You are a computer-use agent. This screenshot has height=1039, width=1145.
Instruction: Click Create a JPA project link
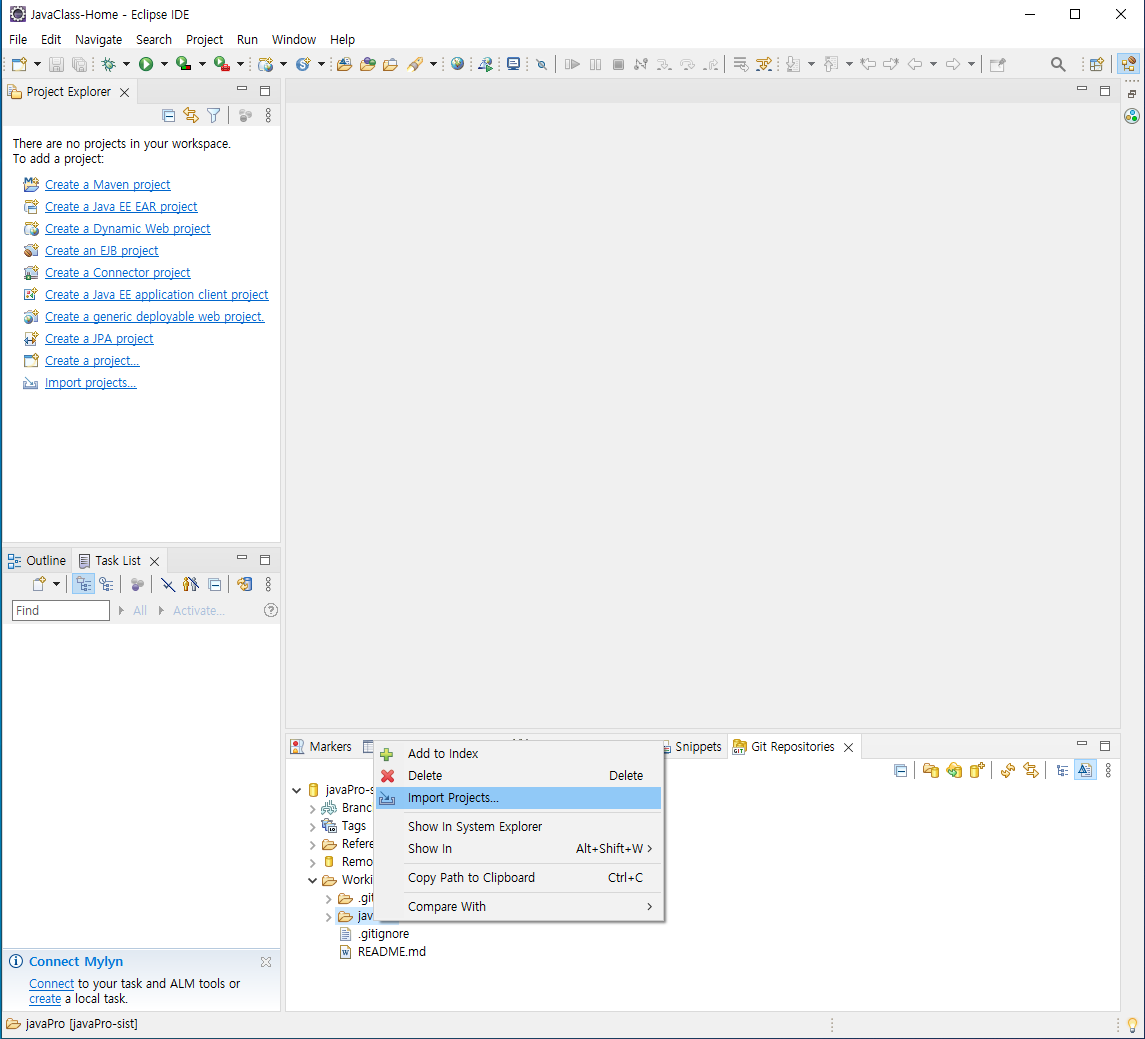tap(99, 339)
